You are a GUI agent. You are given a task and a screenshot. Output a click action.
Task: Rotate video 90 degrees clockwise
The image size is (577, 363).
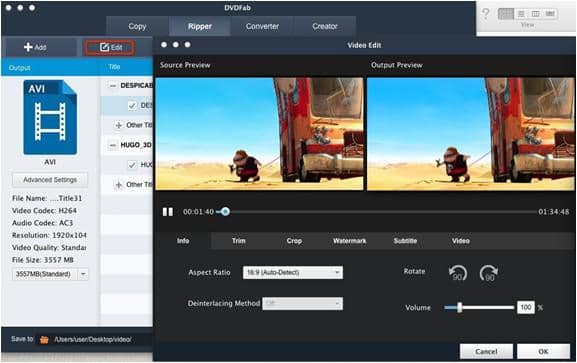[489, 273]
